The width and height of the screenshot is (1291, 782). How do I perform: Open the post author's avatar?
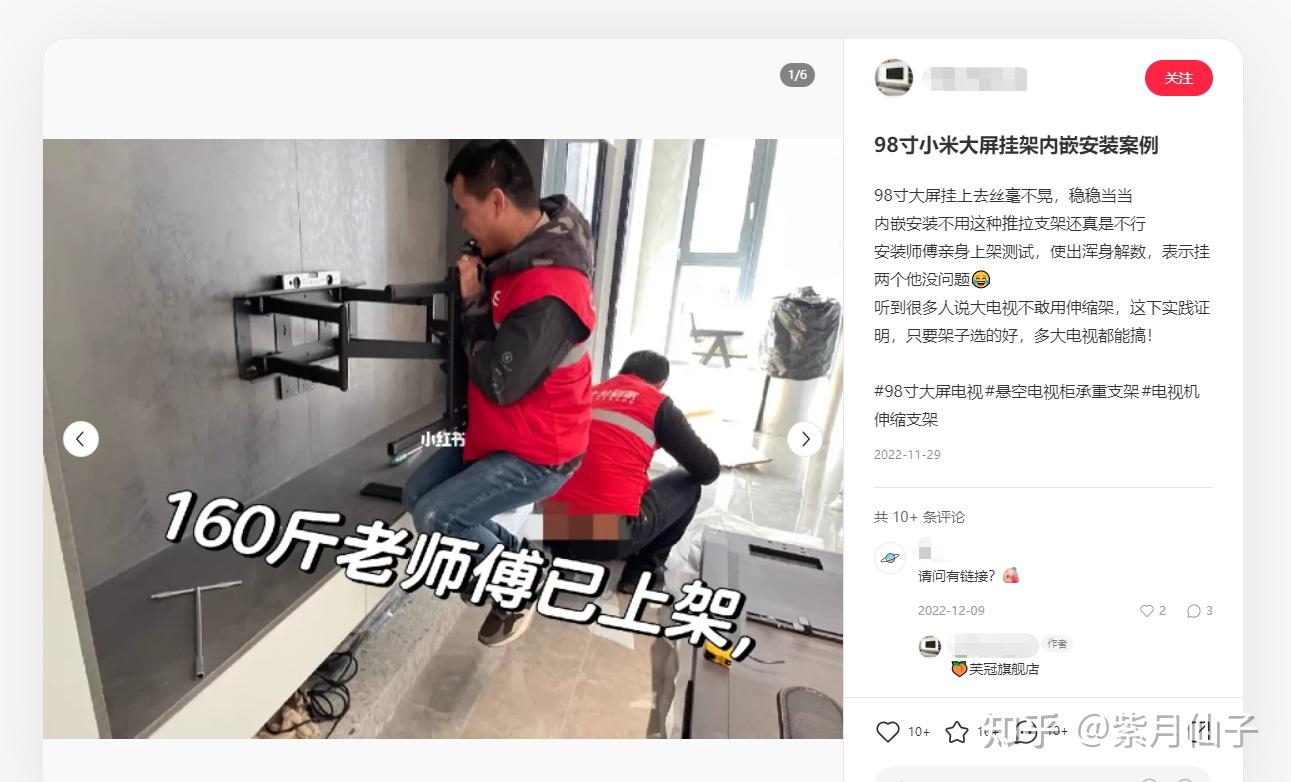pos(894,77)
